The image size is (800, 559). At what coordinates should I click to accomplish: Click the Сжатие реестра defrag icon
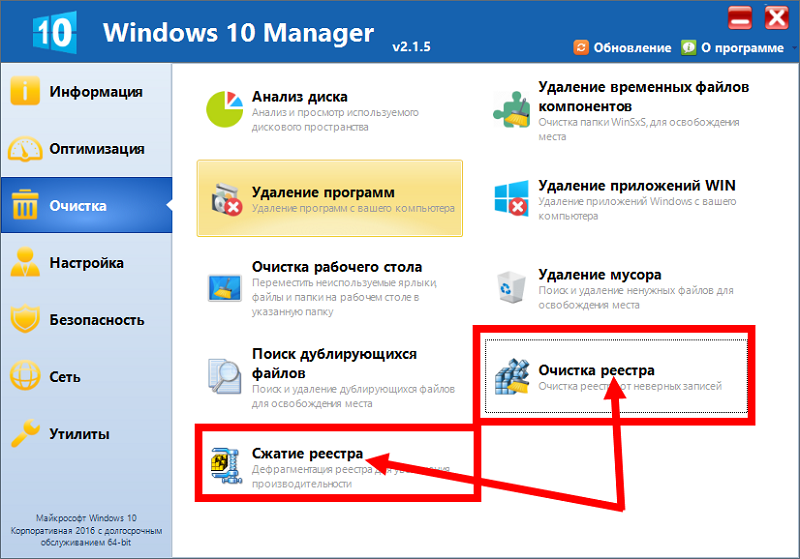coord(226,465)
